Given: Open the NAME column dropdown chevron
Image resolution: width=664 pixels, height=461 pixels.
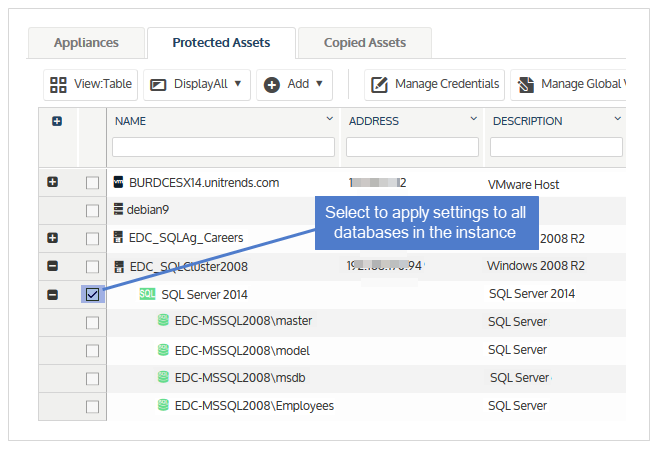Looking at the screenshot, I should [x=329, y=119].
